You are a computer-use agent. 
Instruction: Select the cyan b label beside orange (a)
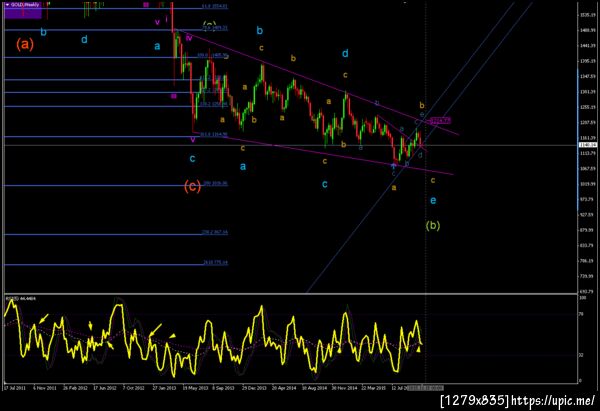[x=43, y=32]
